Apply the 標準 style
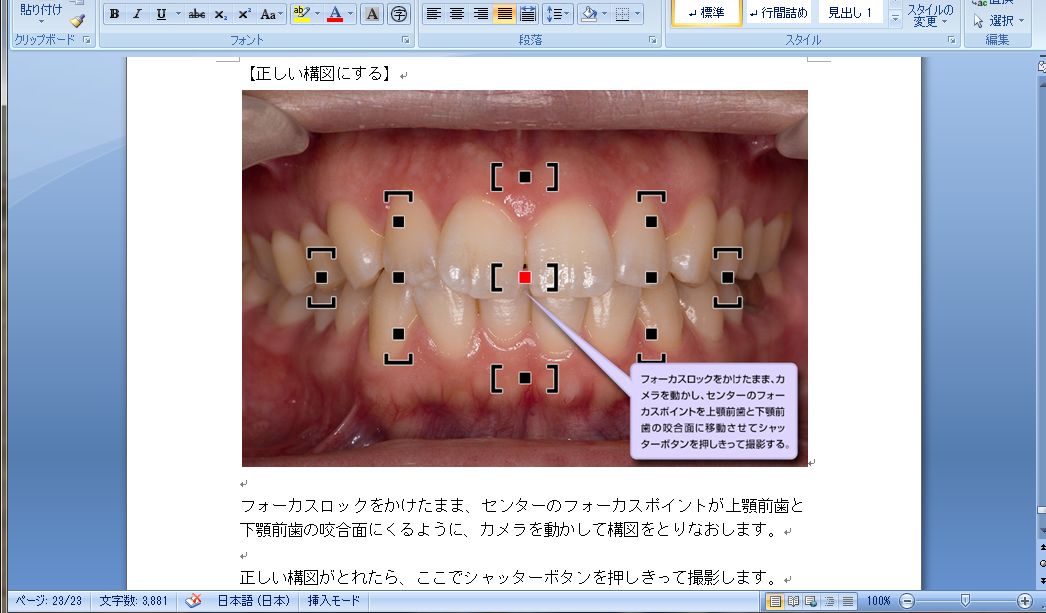 (x=706, y=13)
